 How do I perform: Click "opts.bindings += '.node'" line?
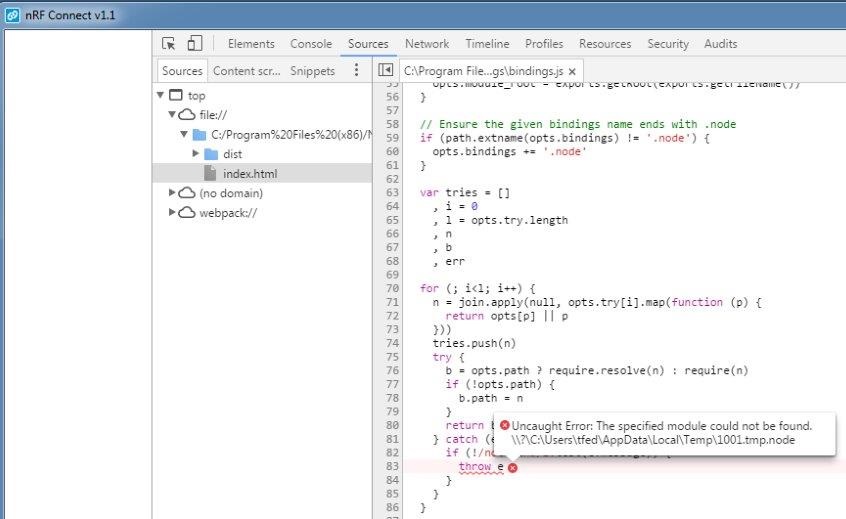click(x=509, y=152)
